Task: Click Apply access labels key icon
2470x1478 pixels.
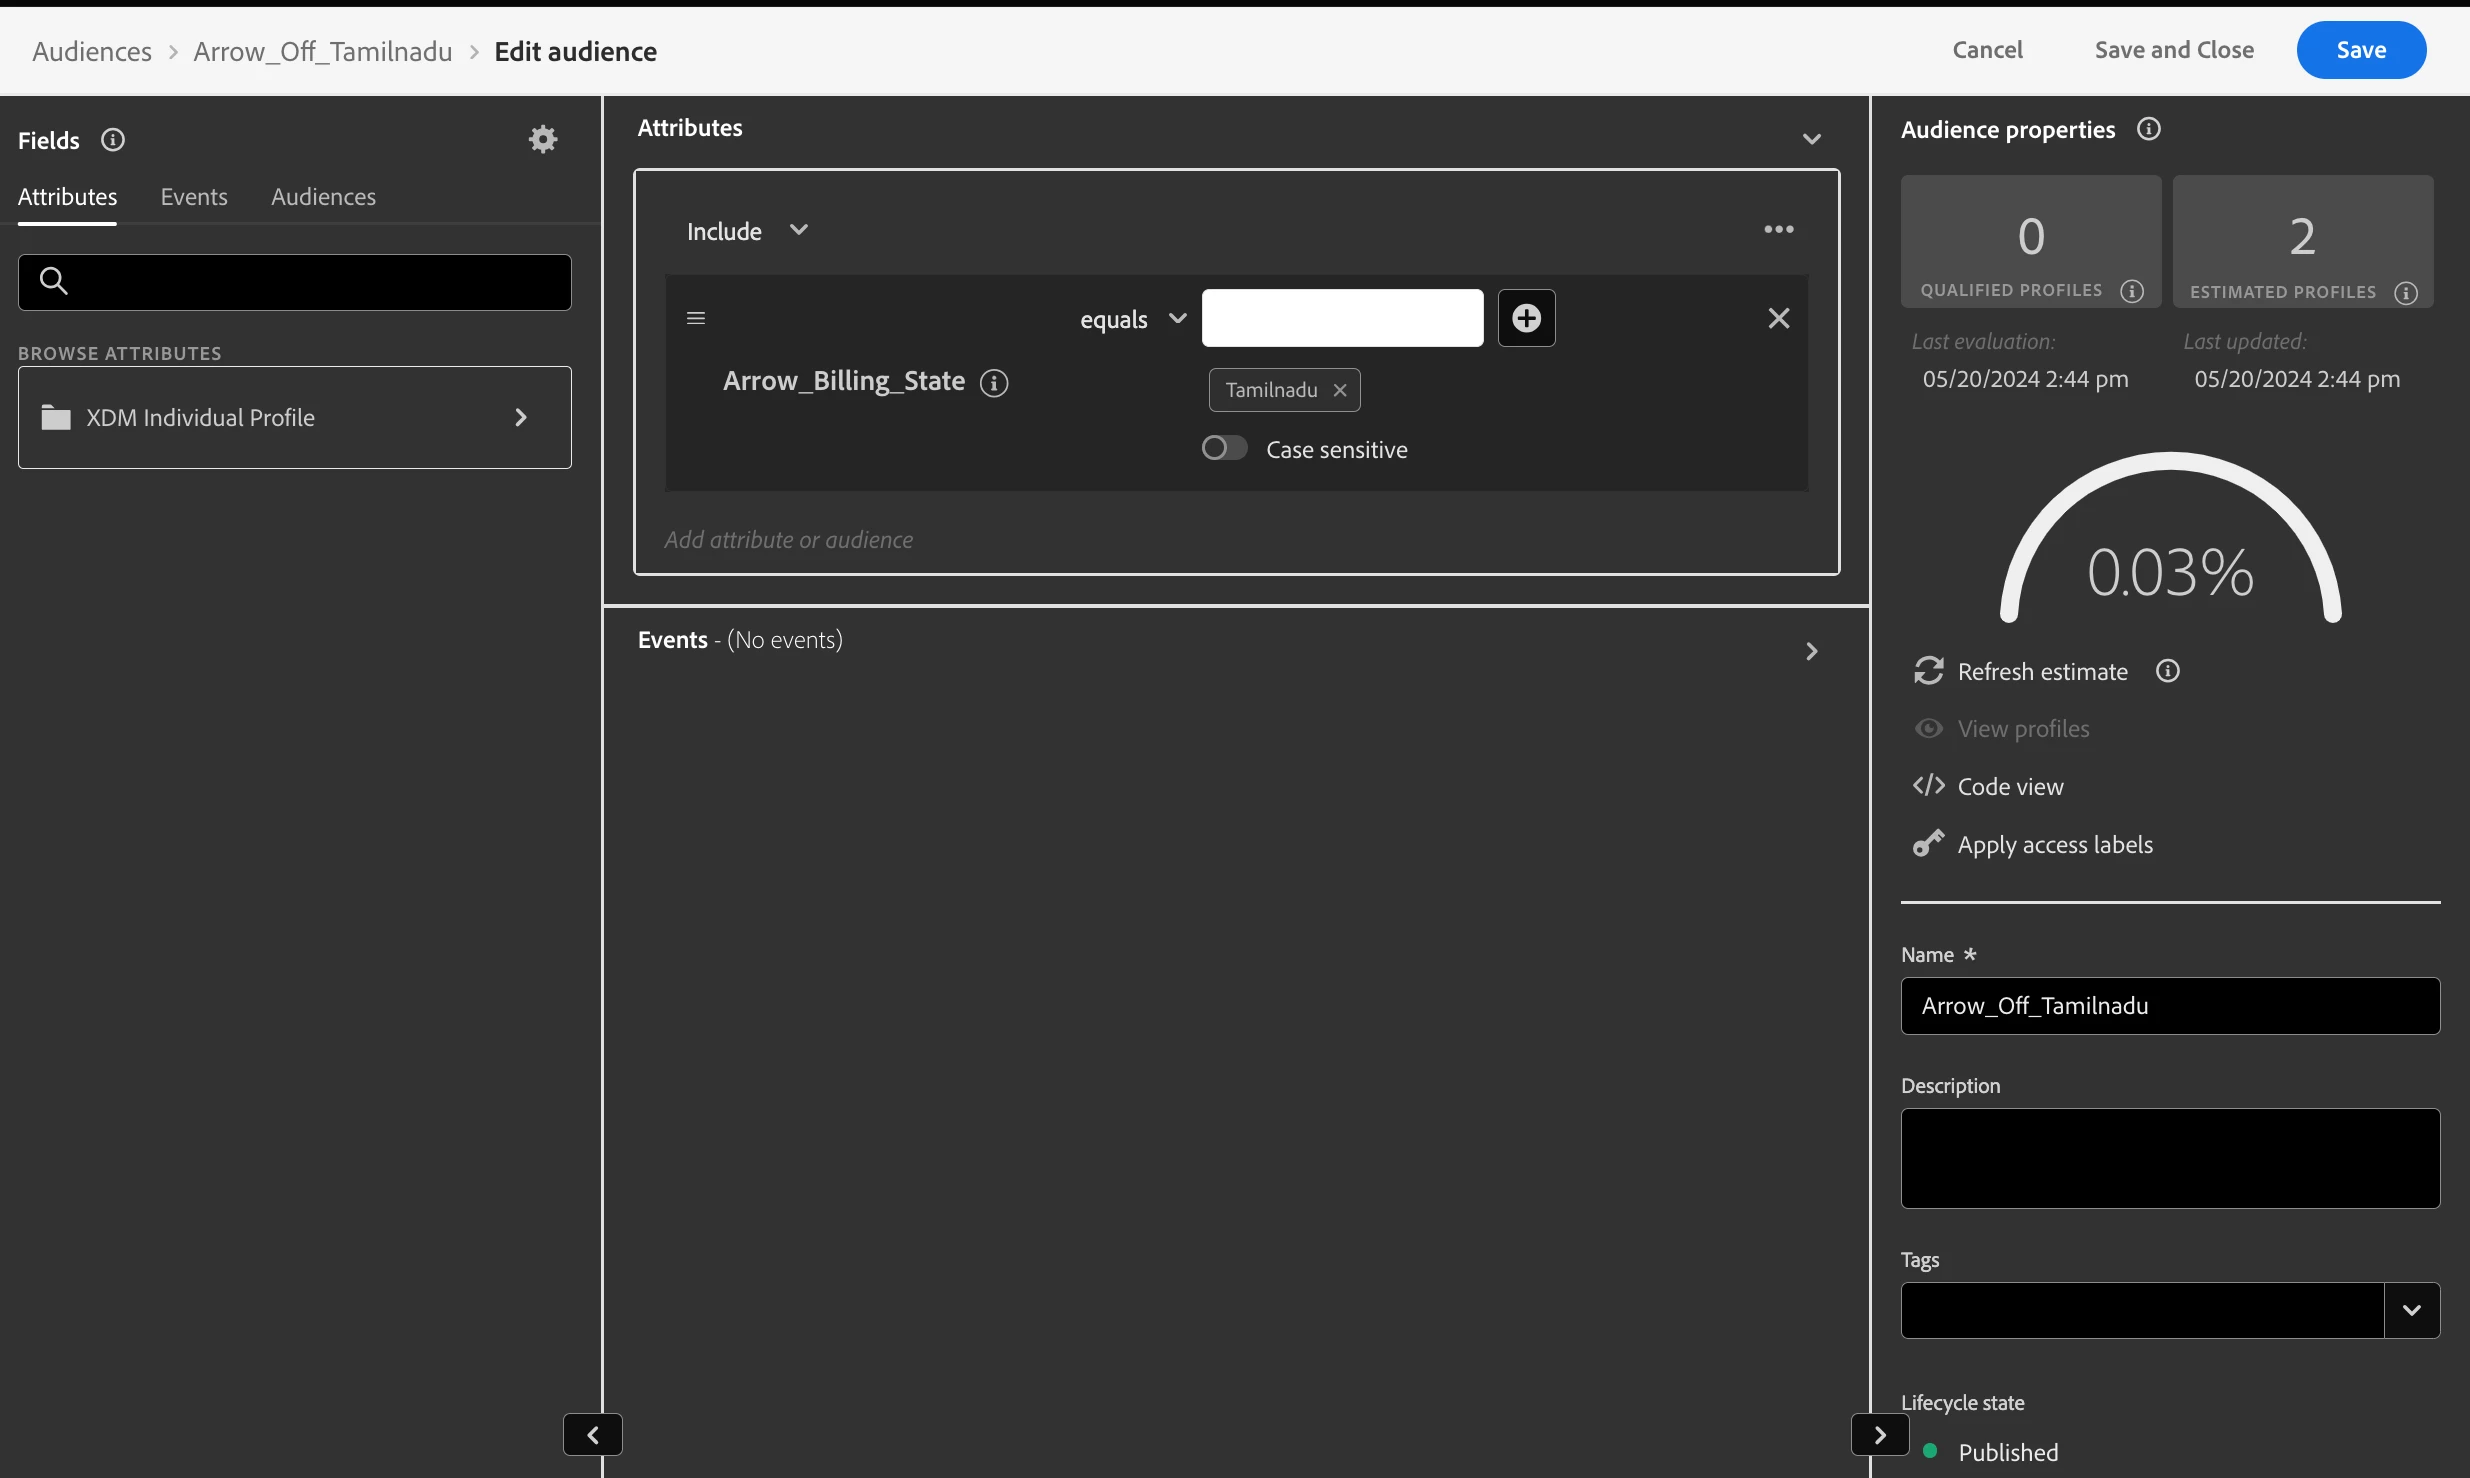Action: [x=1928, y=844]
